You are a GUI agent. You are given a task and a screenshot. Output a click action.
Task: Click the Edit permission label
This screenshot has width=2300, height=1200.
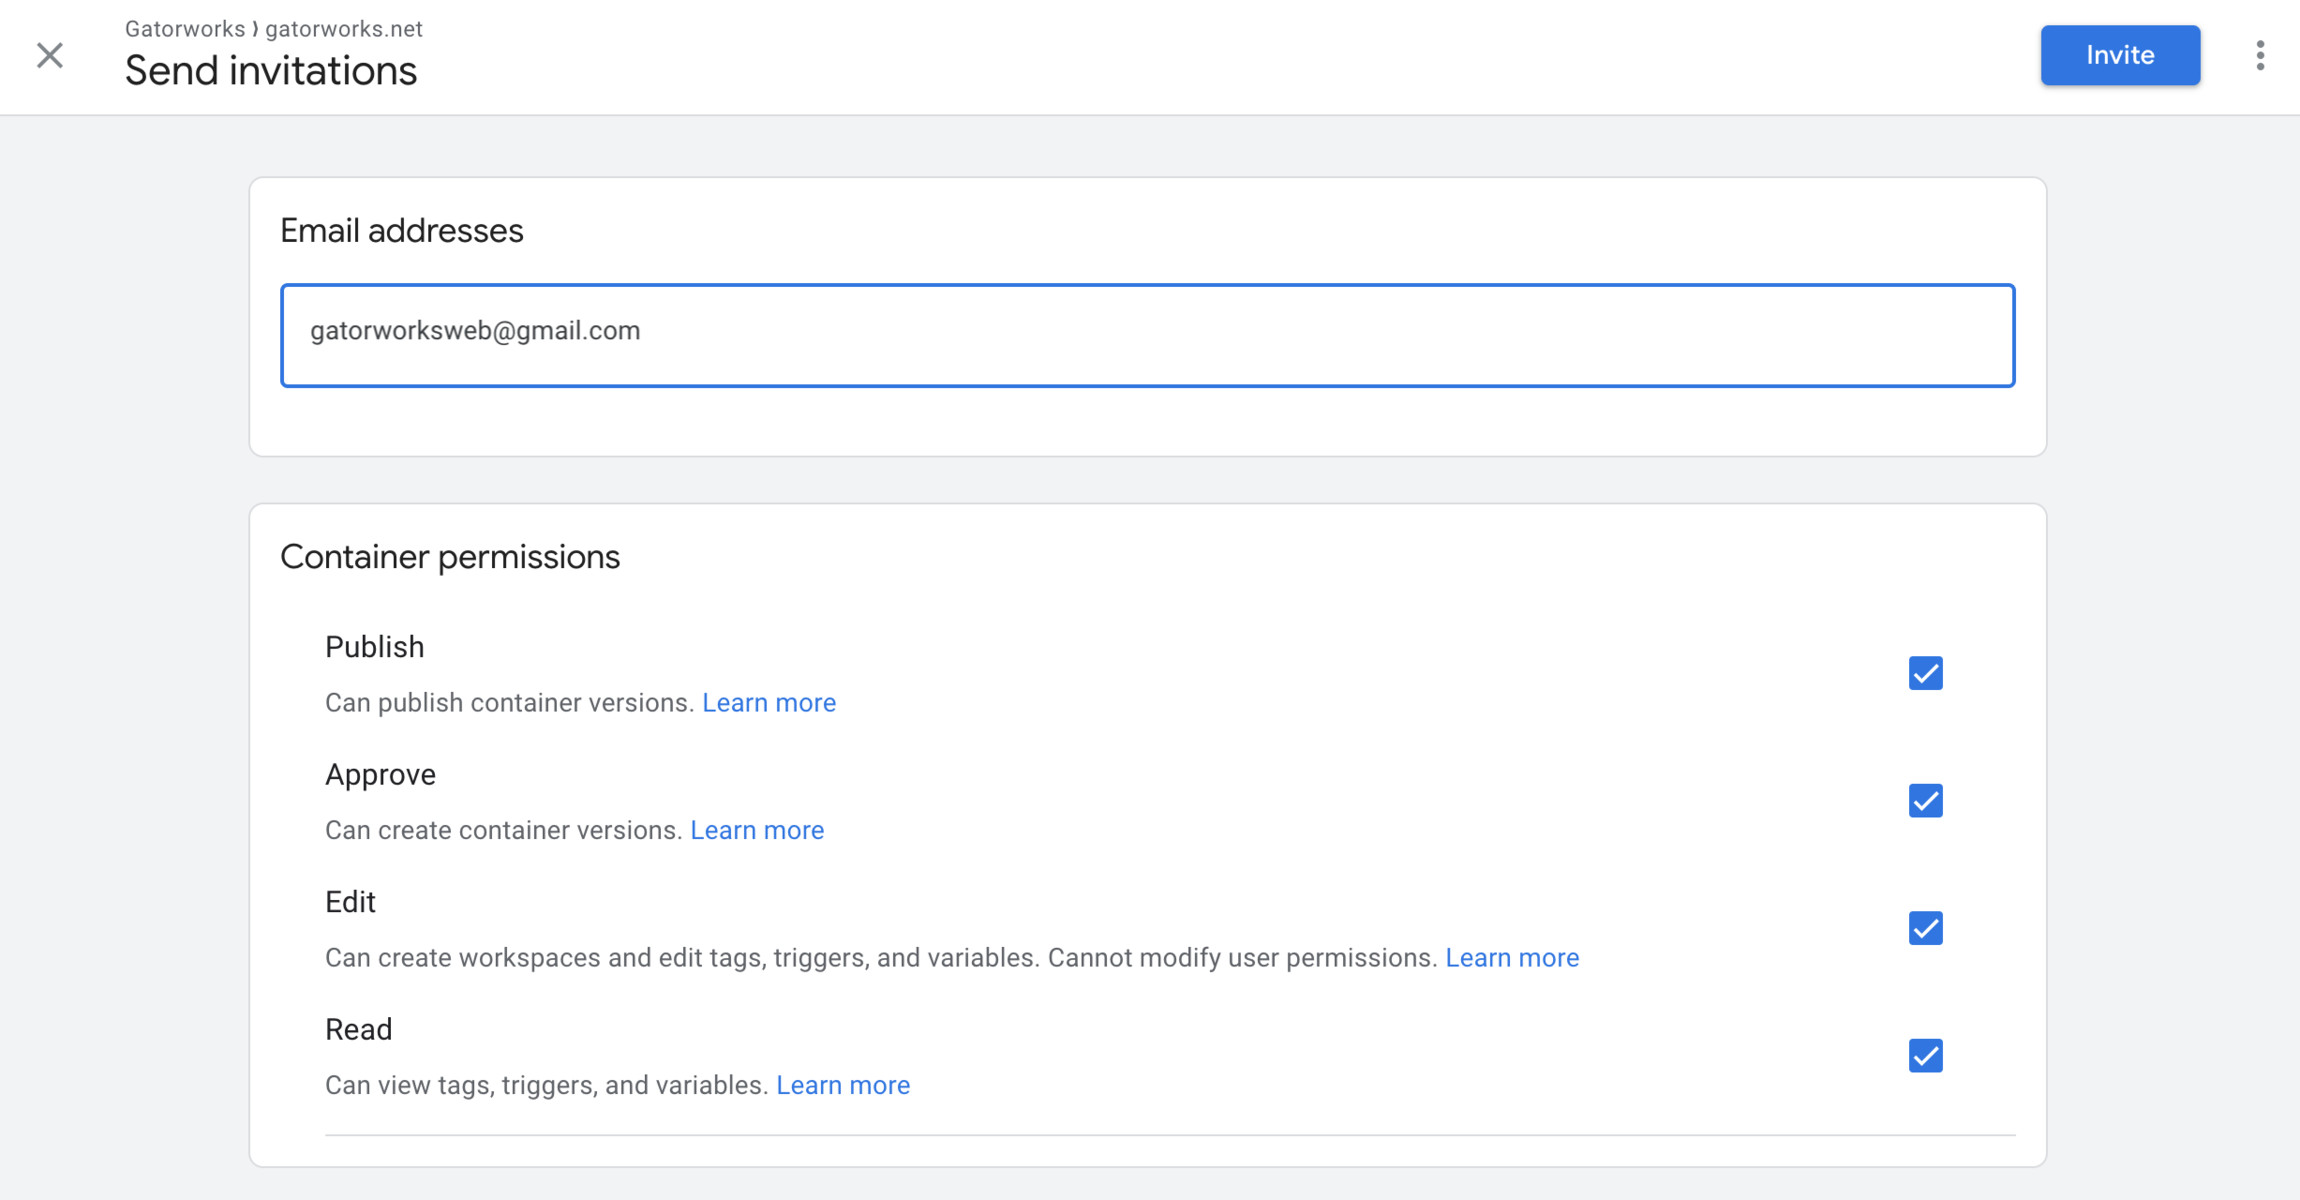(x=350, y=902)
